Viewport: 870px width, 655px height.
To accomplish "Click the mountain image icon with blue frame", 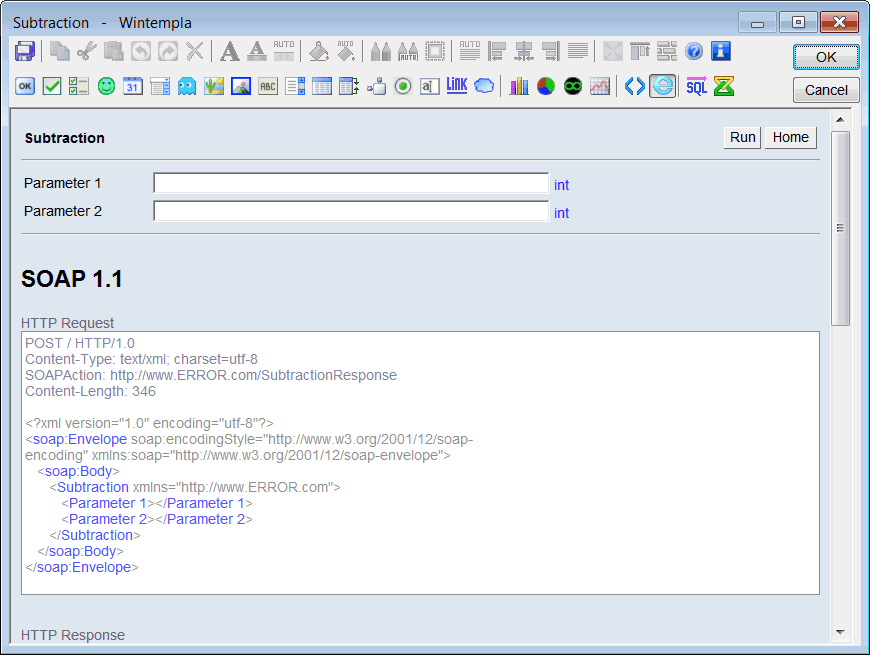I will pyautogui.click(x=241, y=87).
